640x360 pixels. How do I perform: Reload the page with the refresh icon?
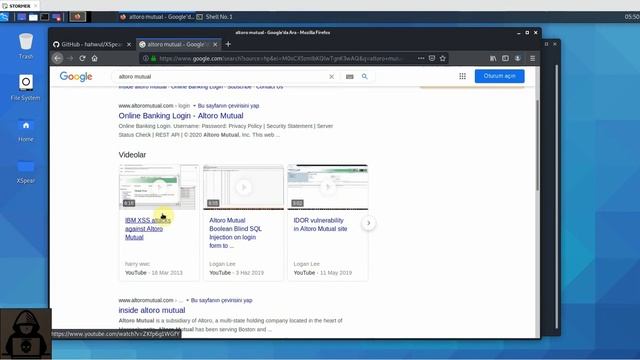[82, 58]
